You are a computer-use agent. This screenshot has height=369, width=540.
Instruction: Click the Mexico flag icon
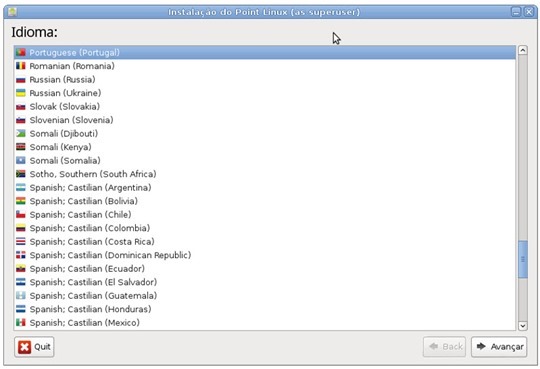pyautogui.click(x=21, y=322)
